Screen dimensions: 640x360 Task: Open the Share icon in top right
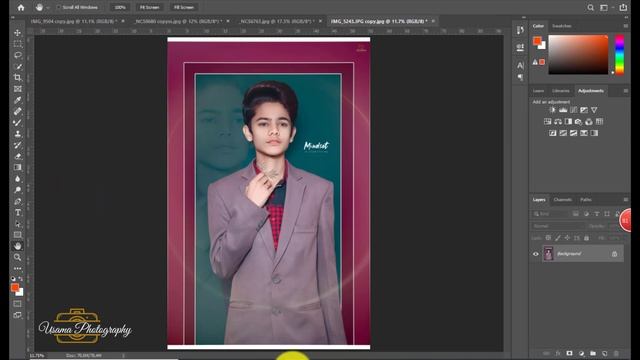623,7
